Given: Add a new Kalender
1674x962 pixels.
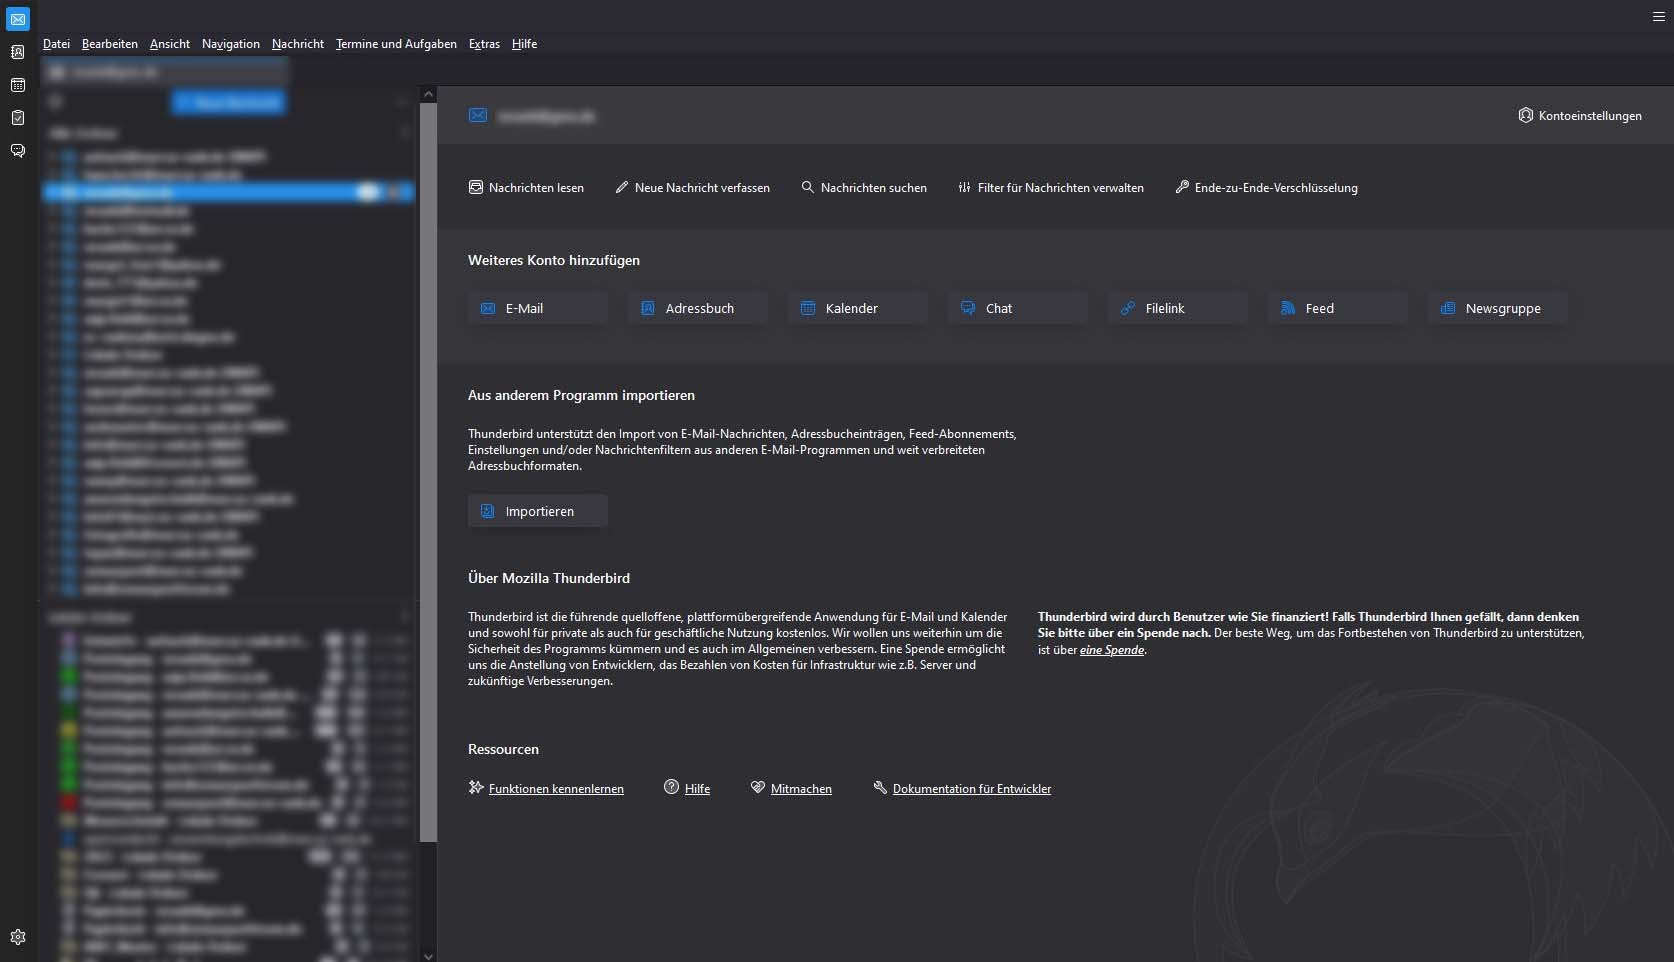Looking at the screenshot, I should [x=858, y=308].
